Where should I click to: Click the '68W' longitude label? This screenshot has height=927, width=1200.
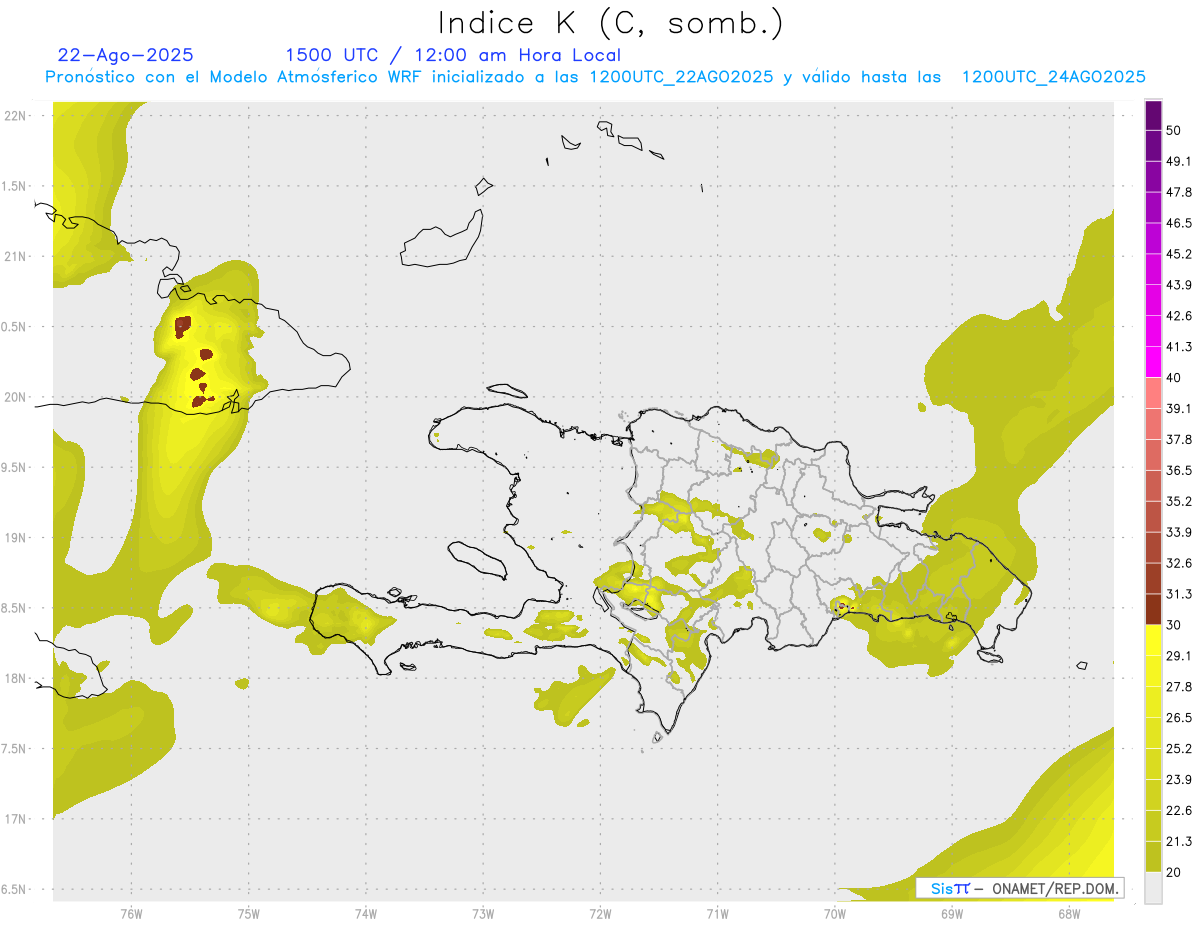pyautogui.click(x=1069, y=913)
